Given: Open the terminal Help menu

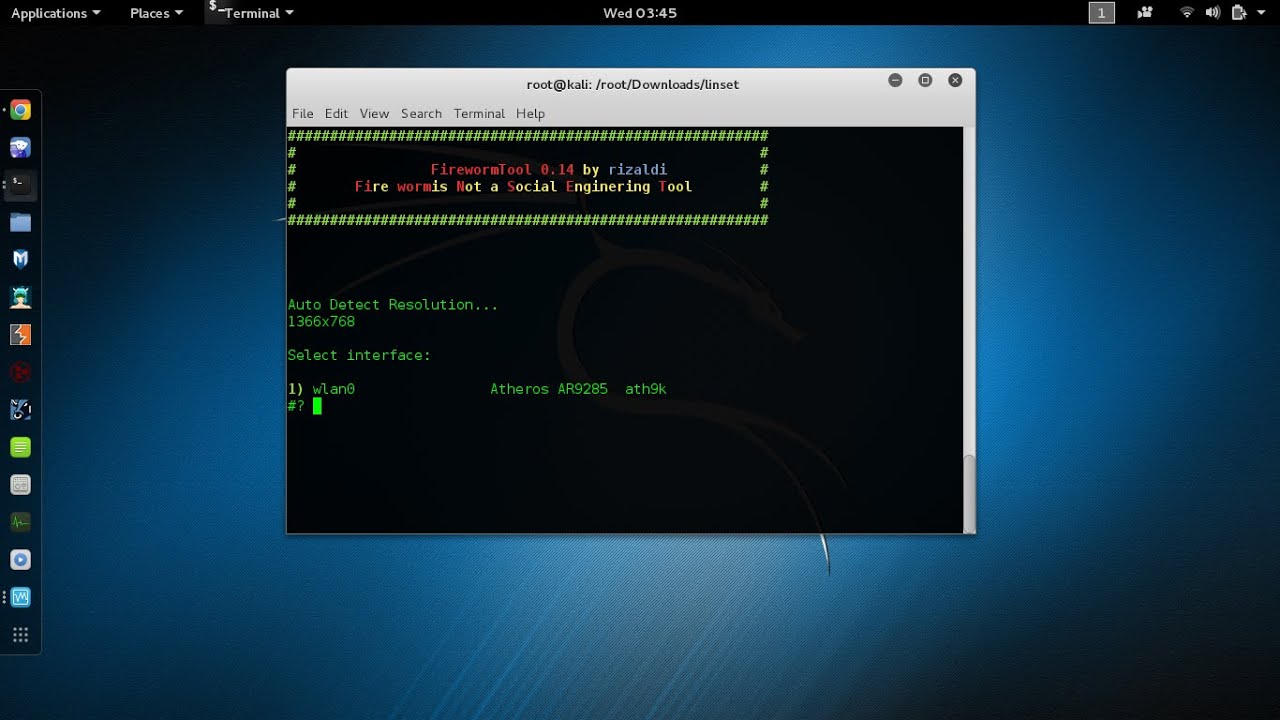Looking at the screenshot, I should click(530, 113).
